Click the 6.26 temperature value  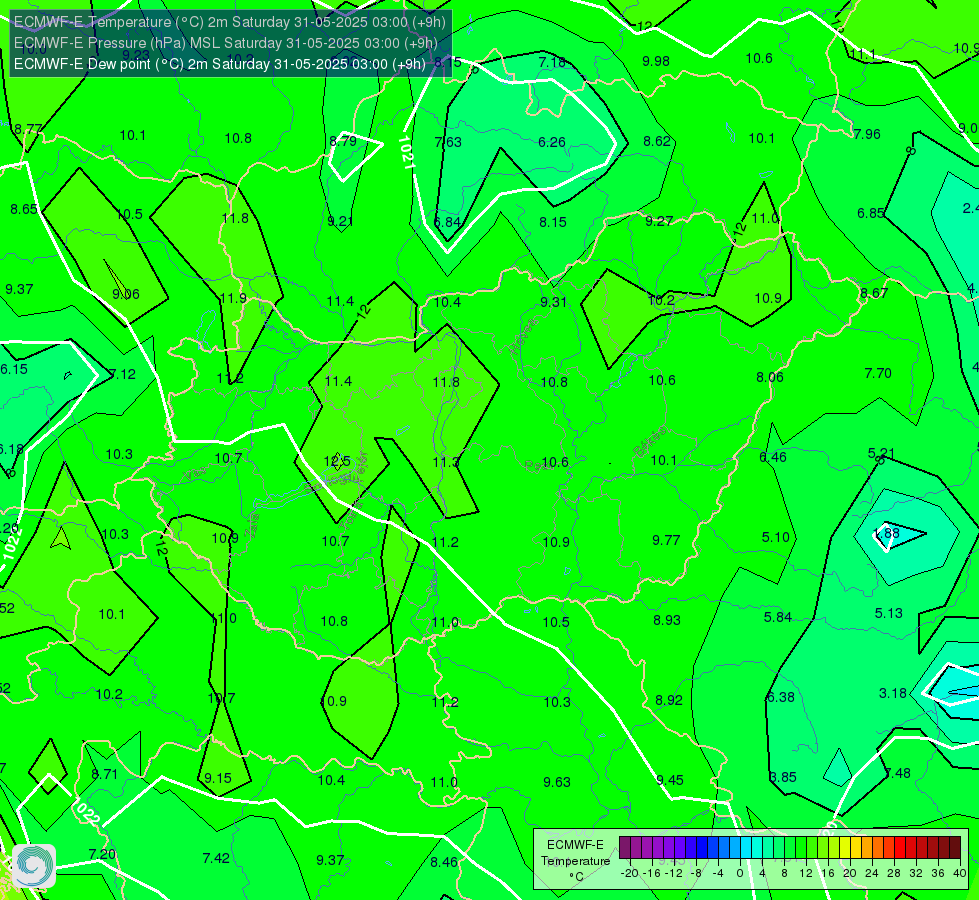552,142
